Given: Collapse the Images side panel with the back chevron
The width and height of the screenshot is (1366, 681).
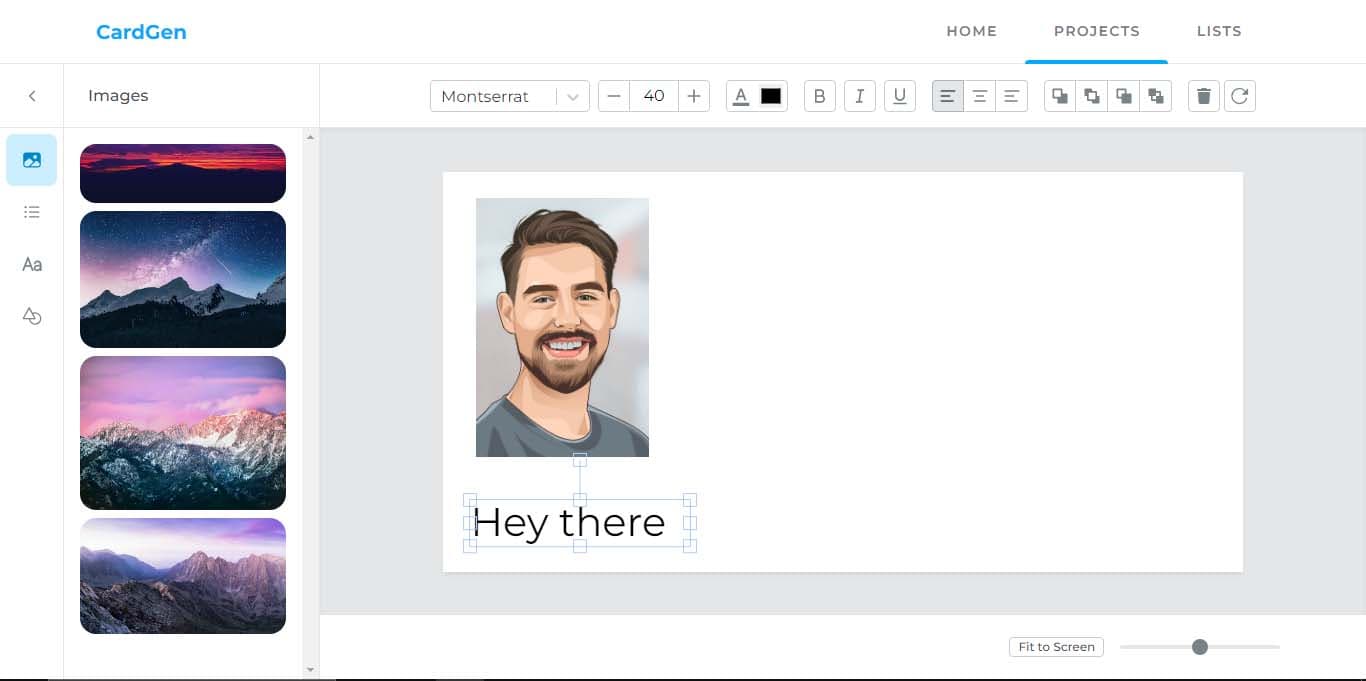Looking at the screenshot, I should tap(32, 96).
